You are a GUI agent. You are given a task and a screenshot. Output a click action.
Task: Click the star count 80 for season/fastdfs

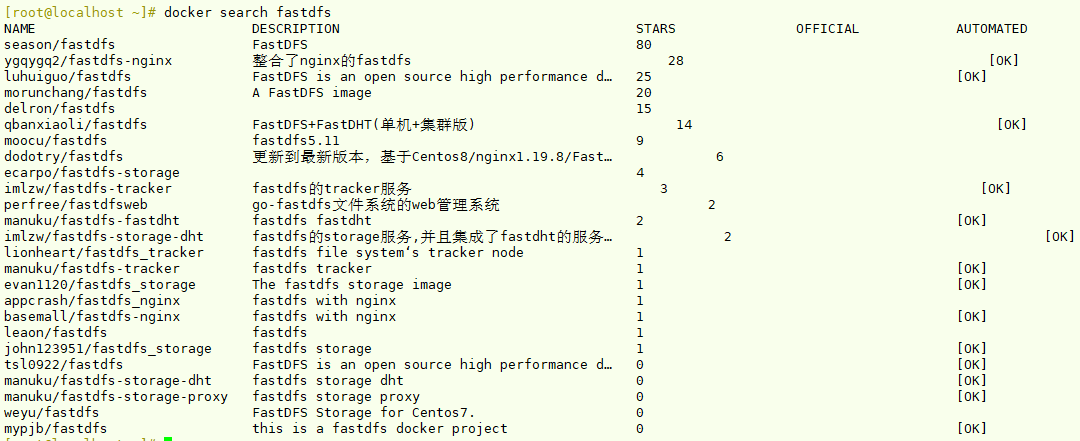coord(643,45)
